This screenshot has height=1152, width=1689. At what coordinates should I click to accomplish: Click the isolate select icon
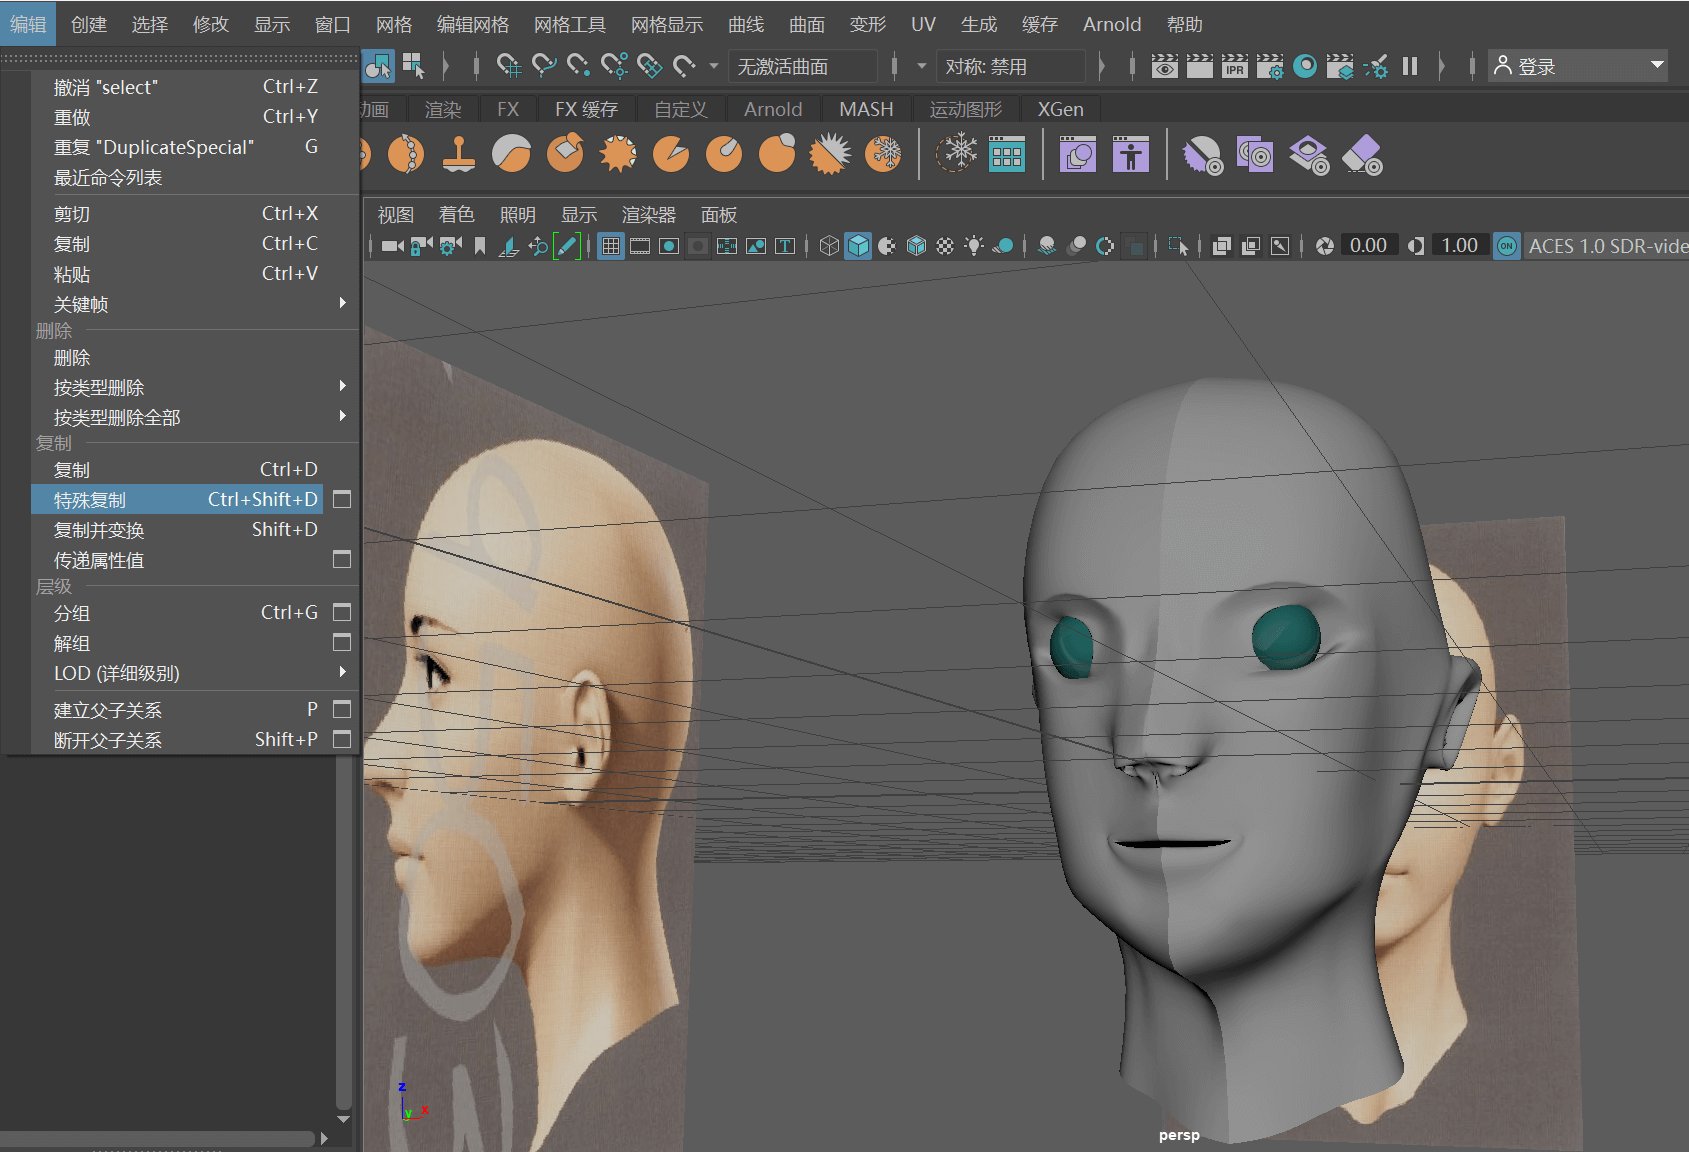coord(1179,246)
